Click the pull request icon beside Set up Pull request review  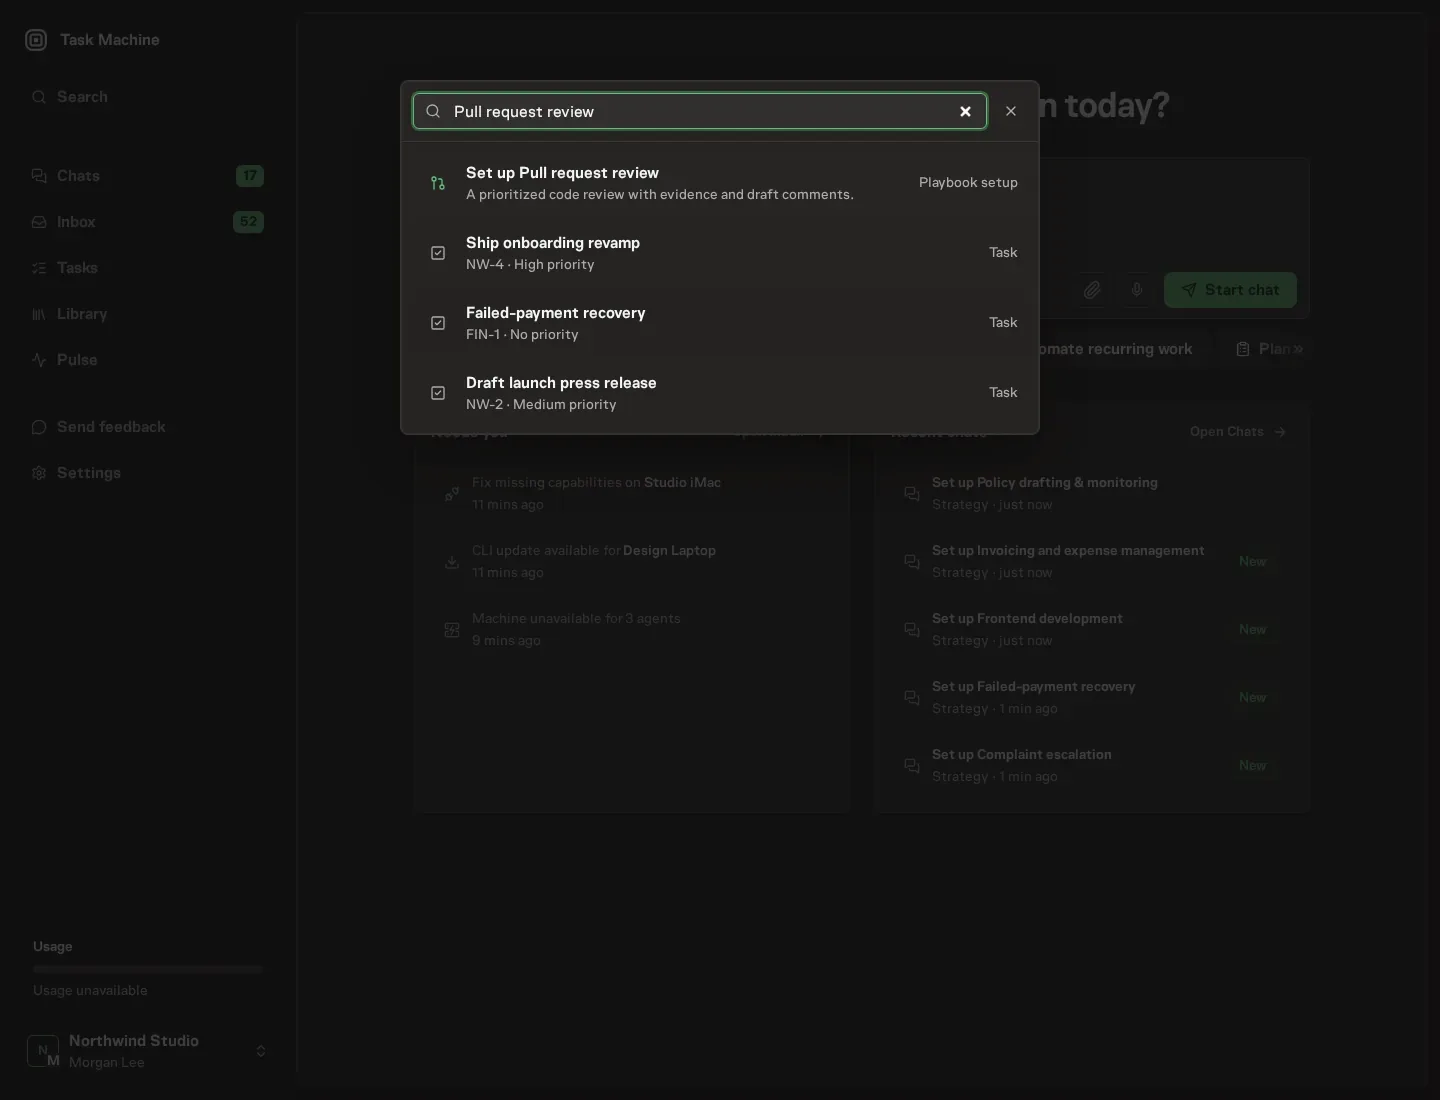438,183
